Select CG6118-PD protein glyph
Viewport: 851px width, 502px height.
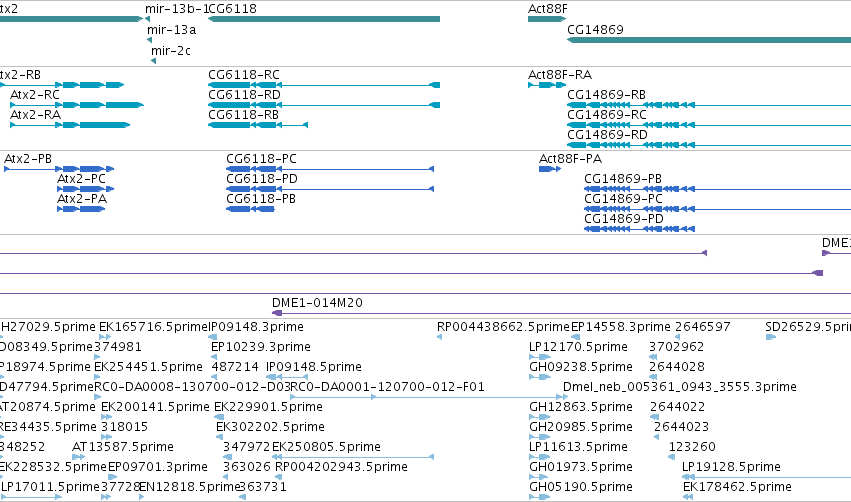point(330,189)
